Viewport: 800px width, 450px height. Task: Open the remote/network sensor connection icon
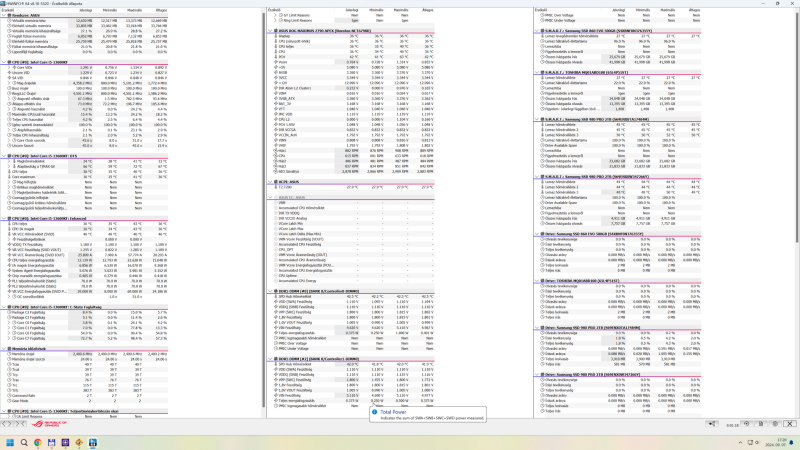(712, 423)
